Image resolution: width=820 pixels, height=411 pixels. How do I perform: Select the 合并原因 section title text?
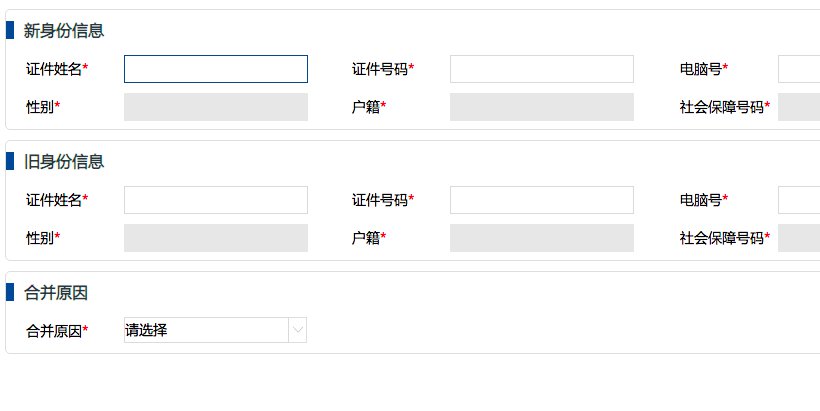pos(56,293)
